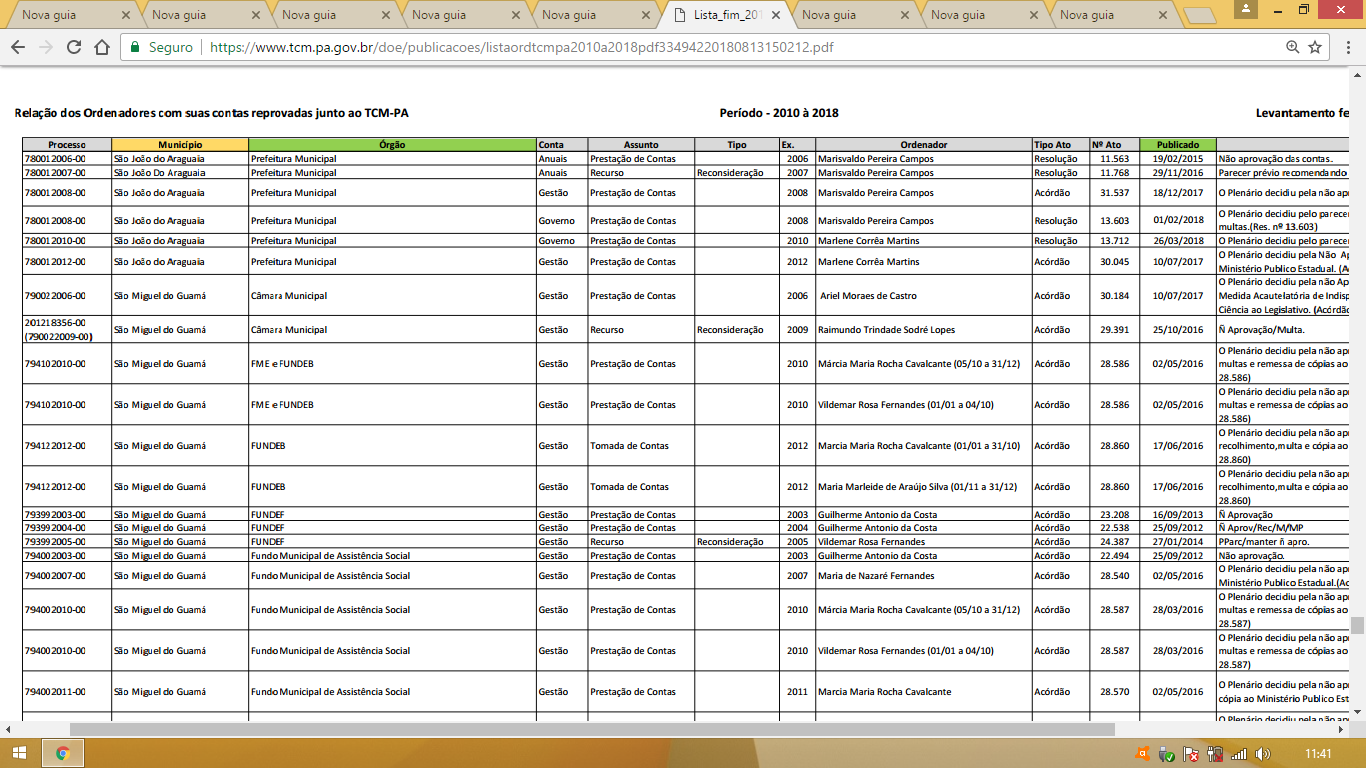Screen dimensions: 1366x768
Task: Click the Órgão column header
Action: (x=392, y=145)
